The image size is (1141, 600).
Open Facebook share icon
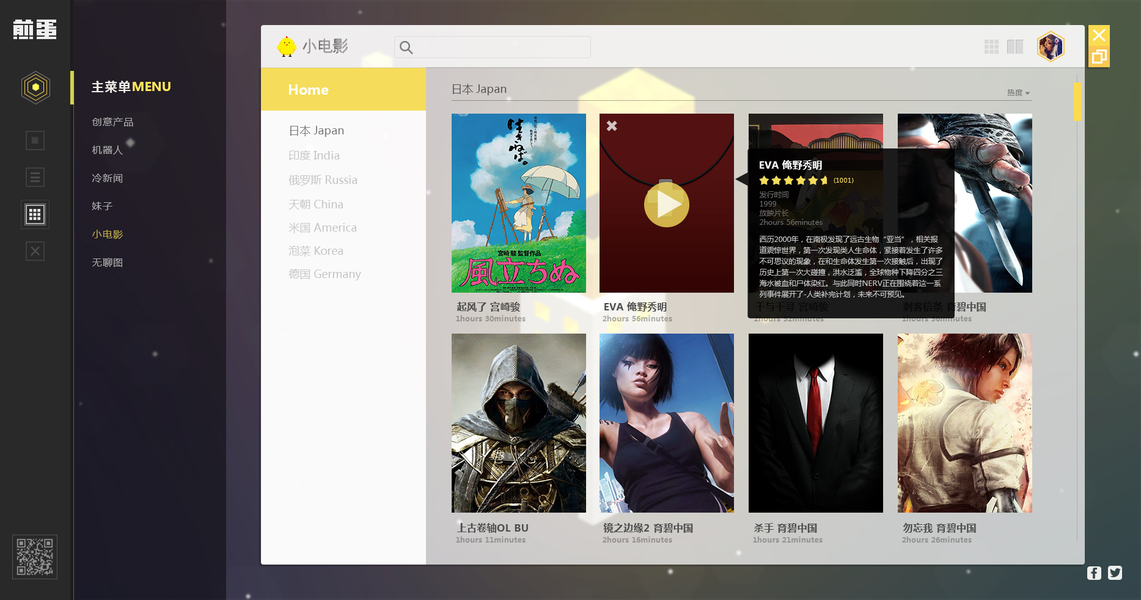pos(1094,573)
